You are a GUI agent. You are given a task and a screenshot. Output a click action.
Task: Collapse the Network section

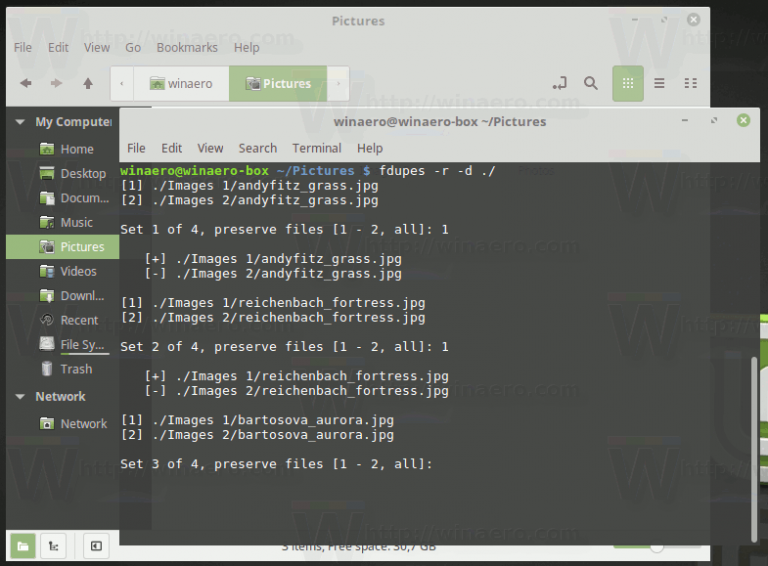click(x=20, y=396)
